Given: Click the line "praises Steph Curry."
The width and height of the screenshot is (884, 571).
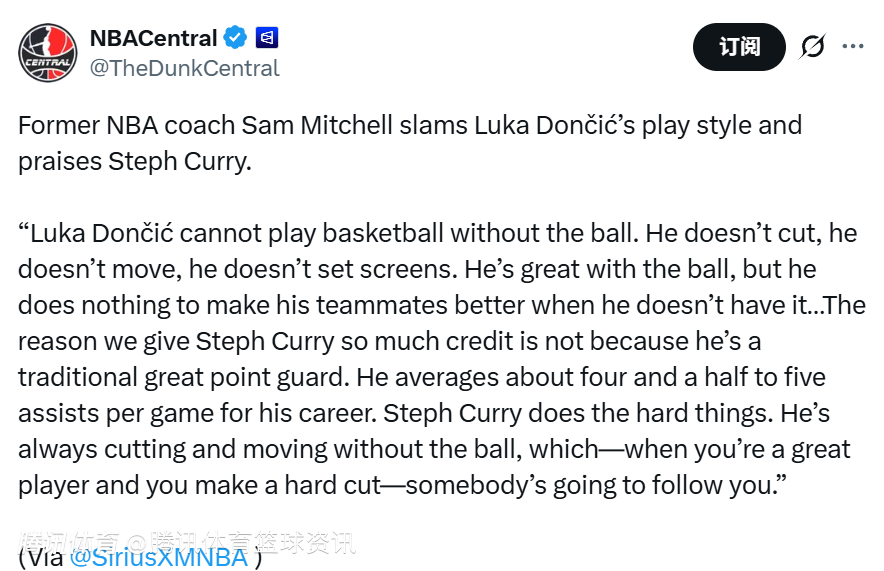Looking at the screenshot, I should (132, 161).
